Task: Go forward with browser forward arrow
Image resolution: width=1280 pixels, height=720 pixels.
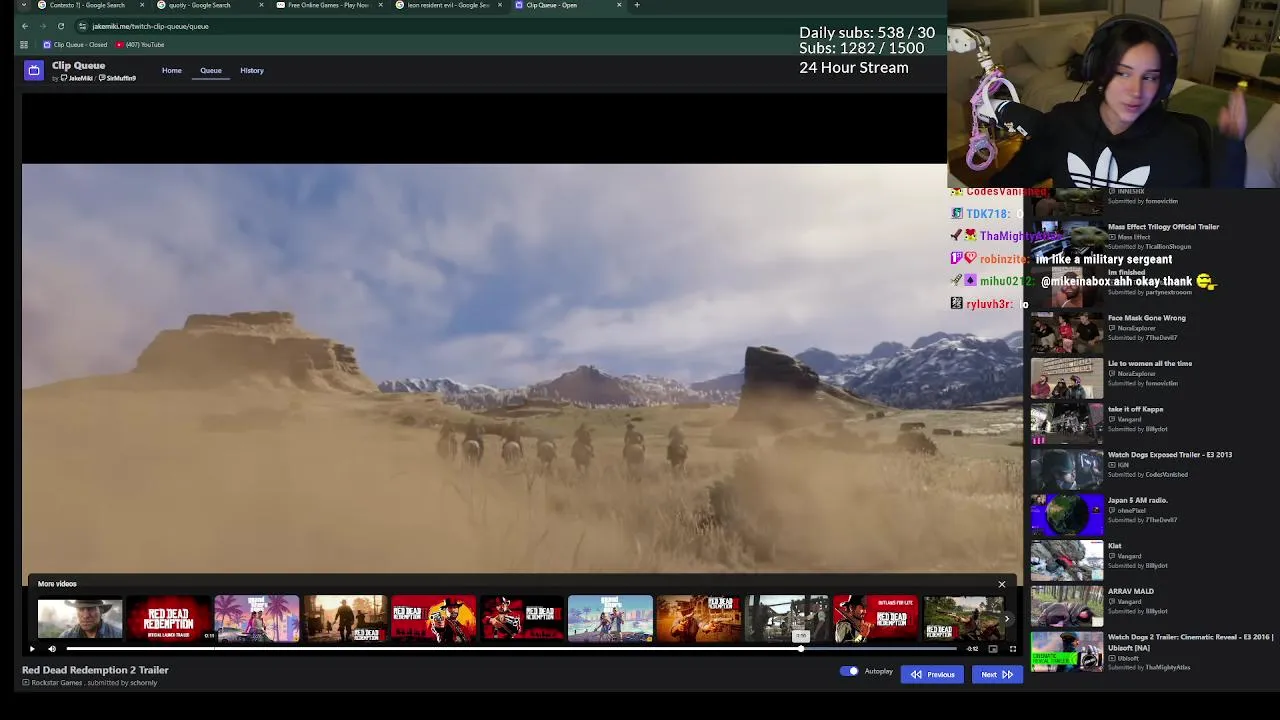Action: tap(42, 26)
